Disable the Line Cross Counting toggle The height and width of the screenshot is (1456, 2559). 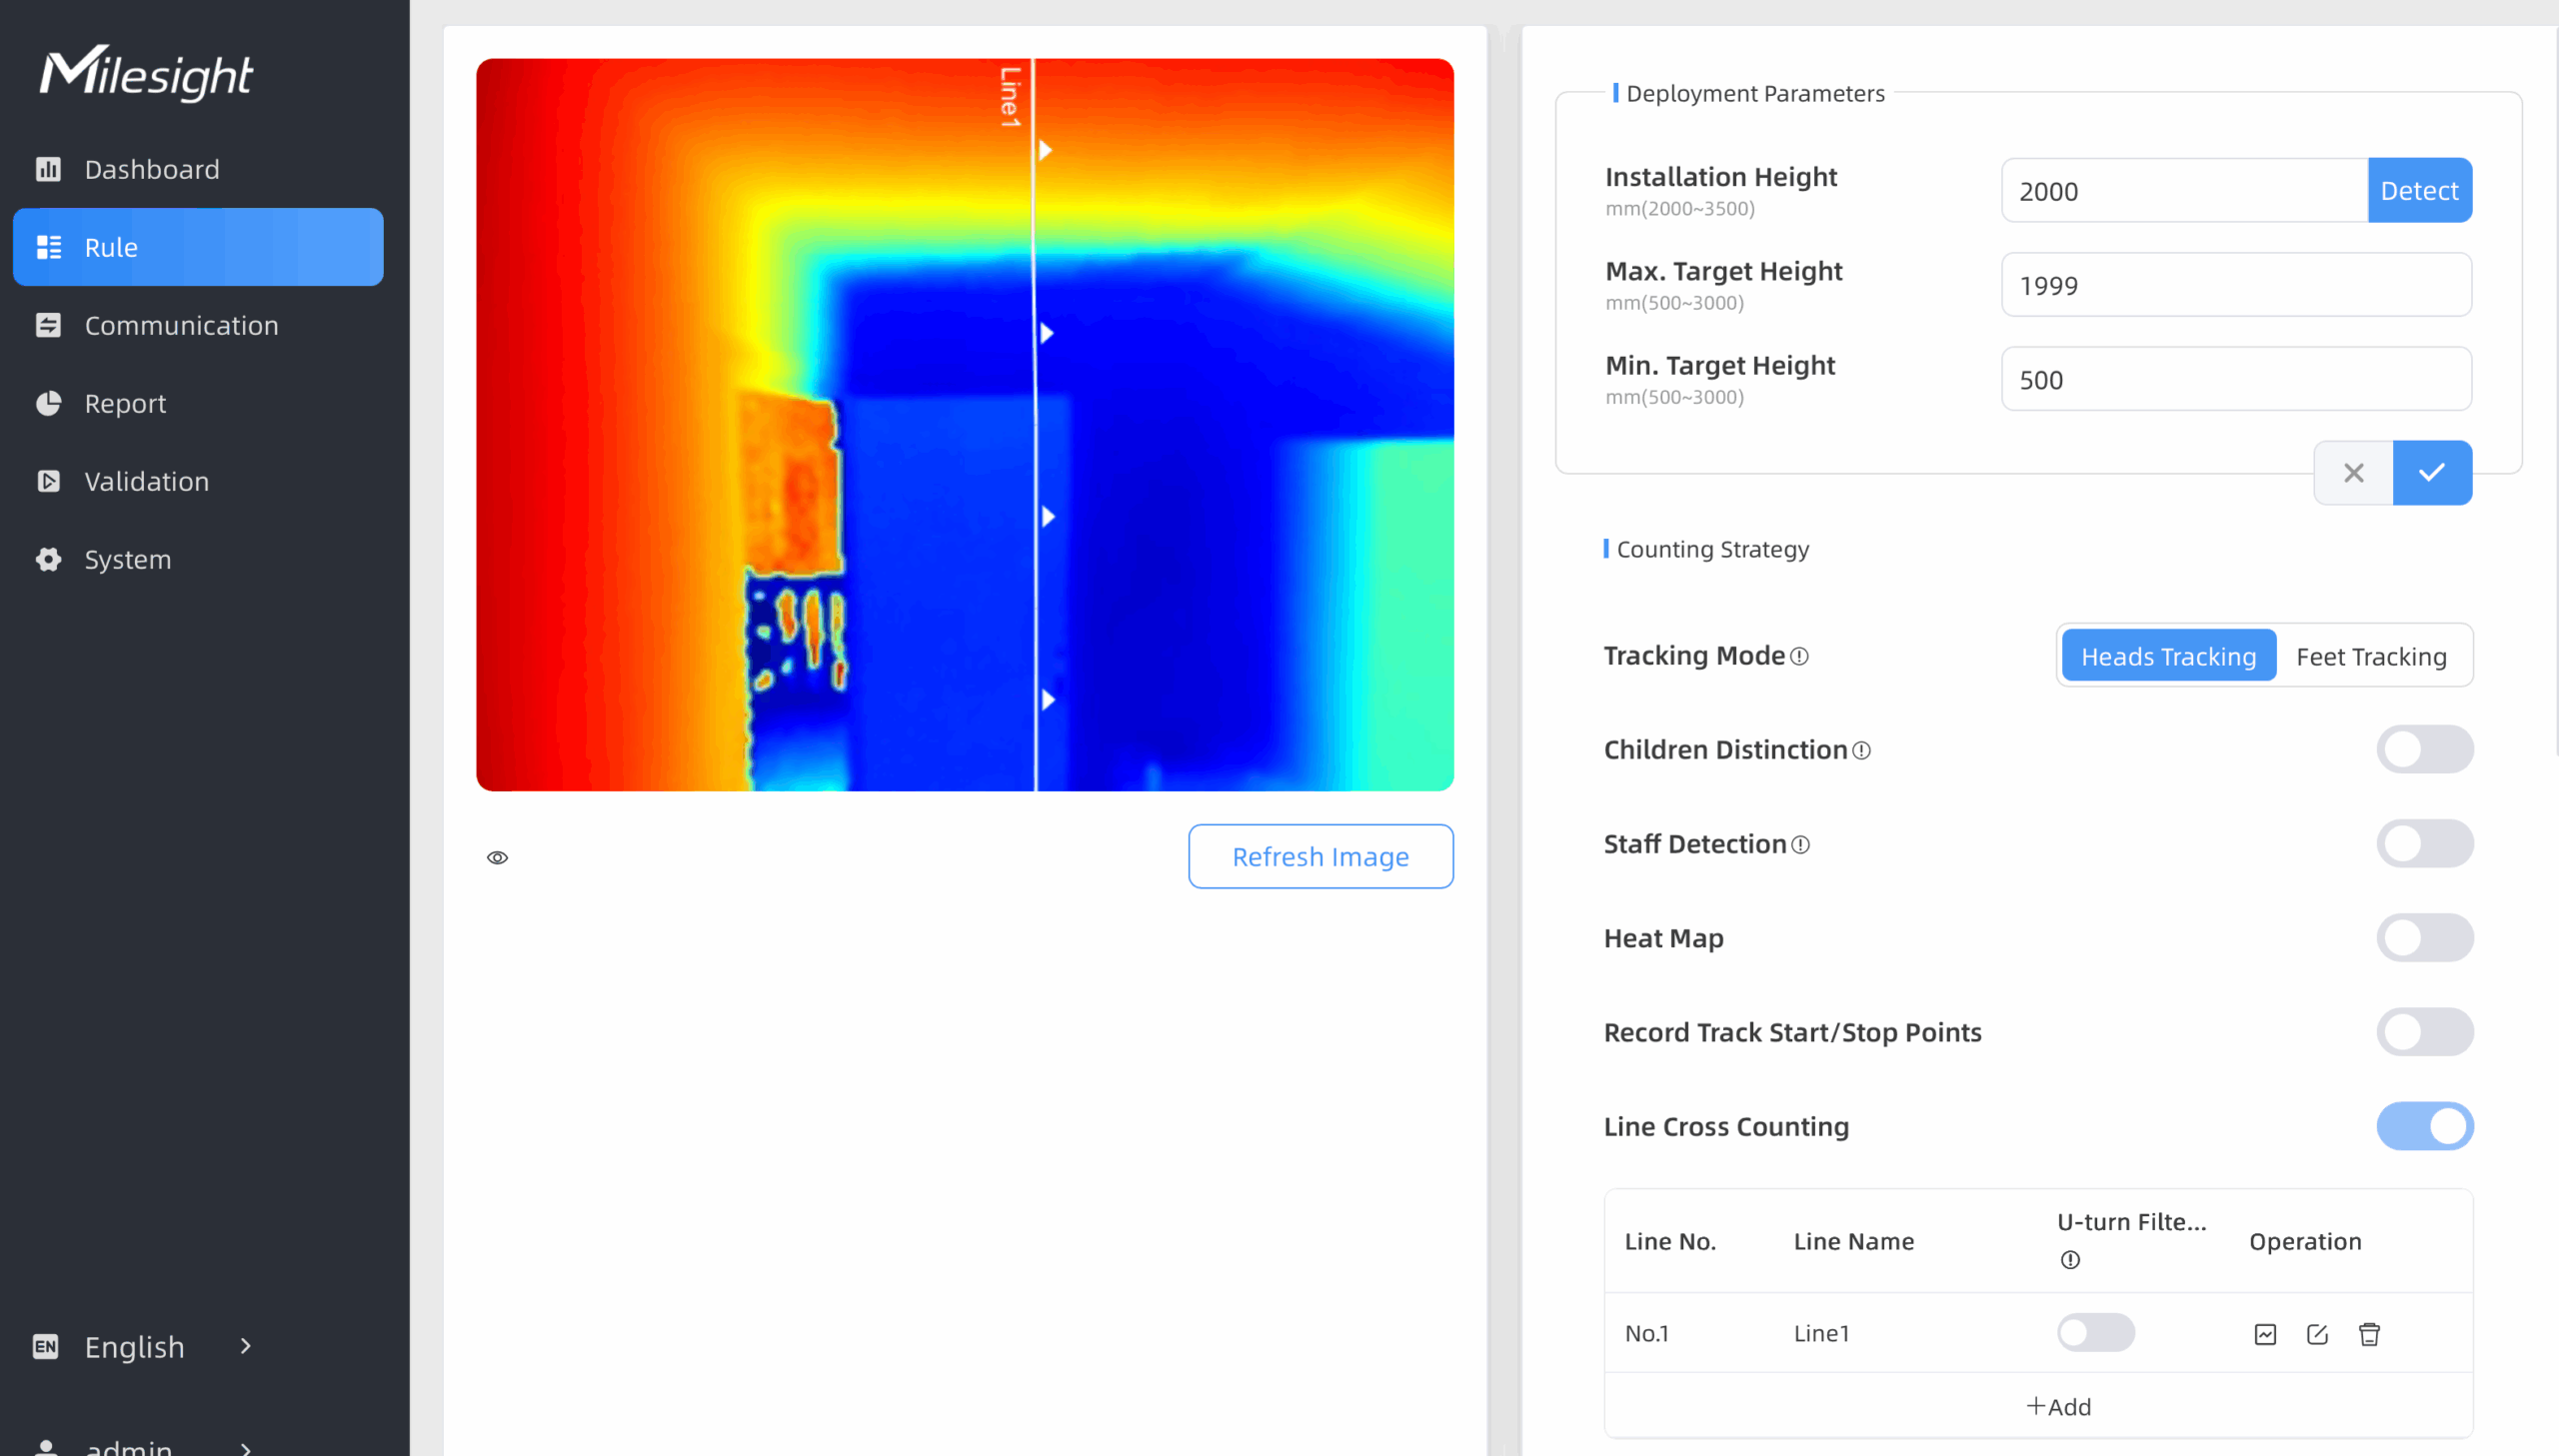[2424, 1126]
